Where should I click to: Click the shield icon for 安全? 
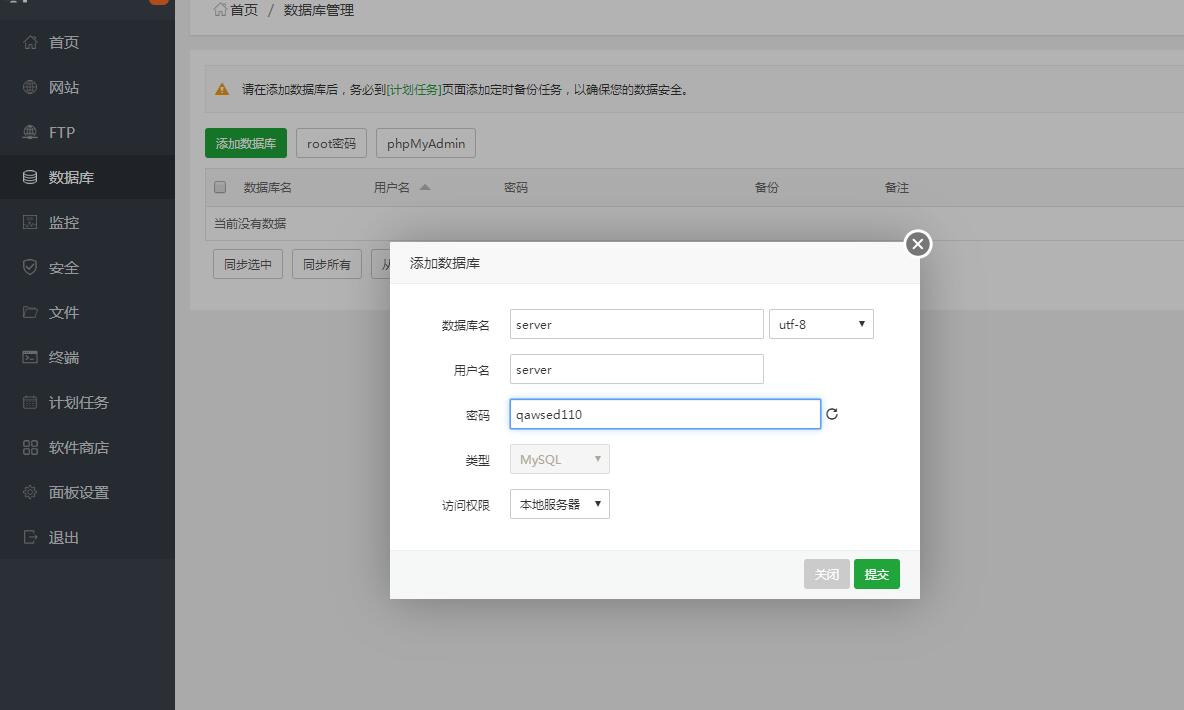(x=30, y=267)
